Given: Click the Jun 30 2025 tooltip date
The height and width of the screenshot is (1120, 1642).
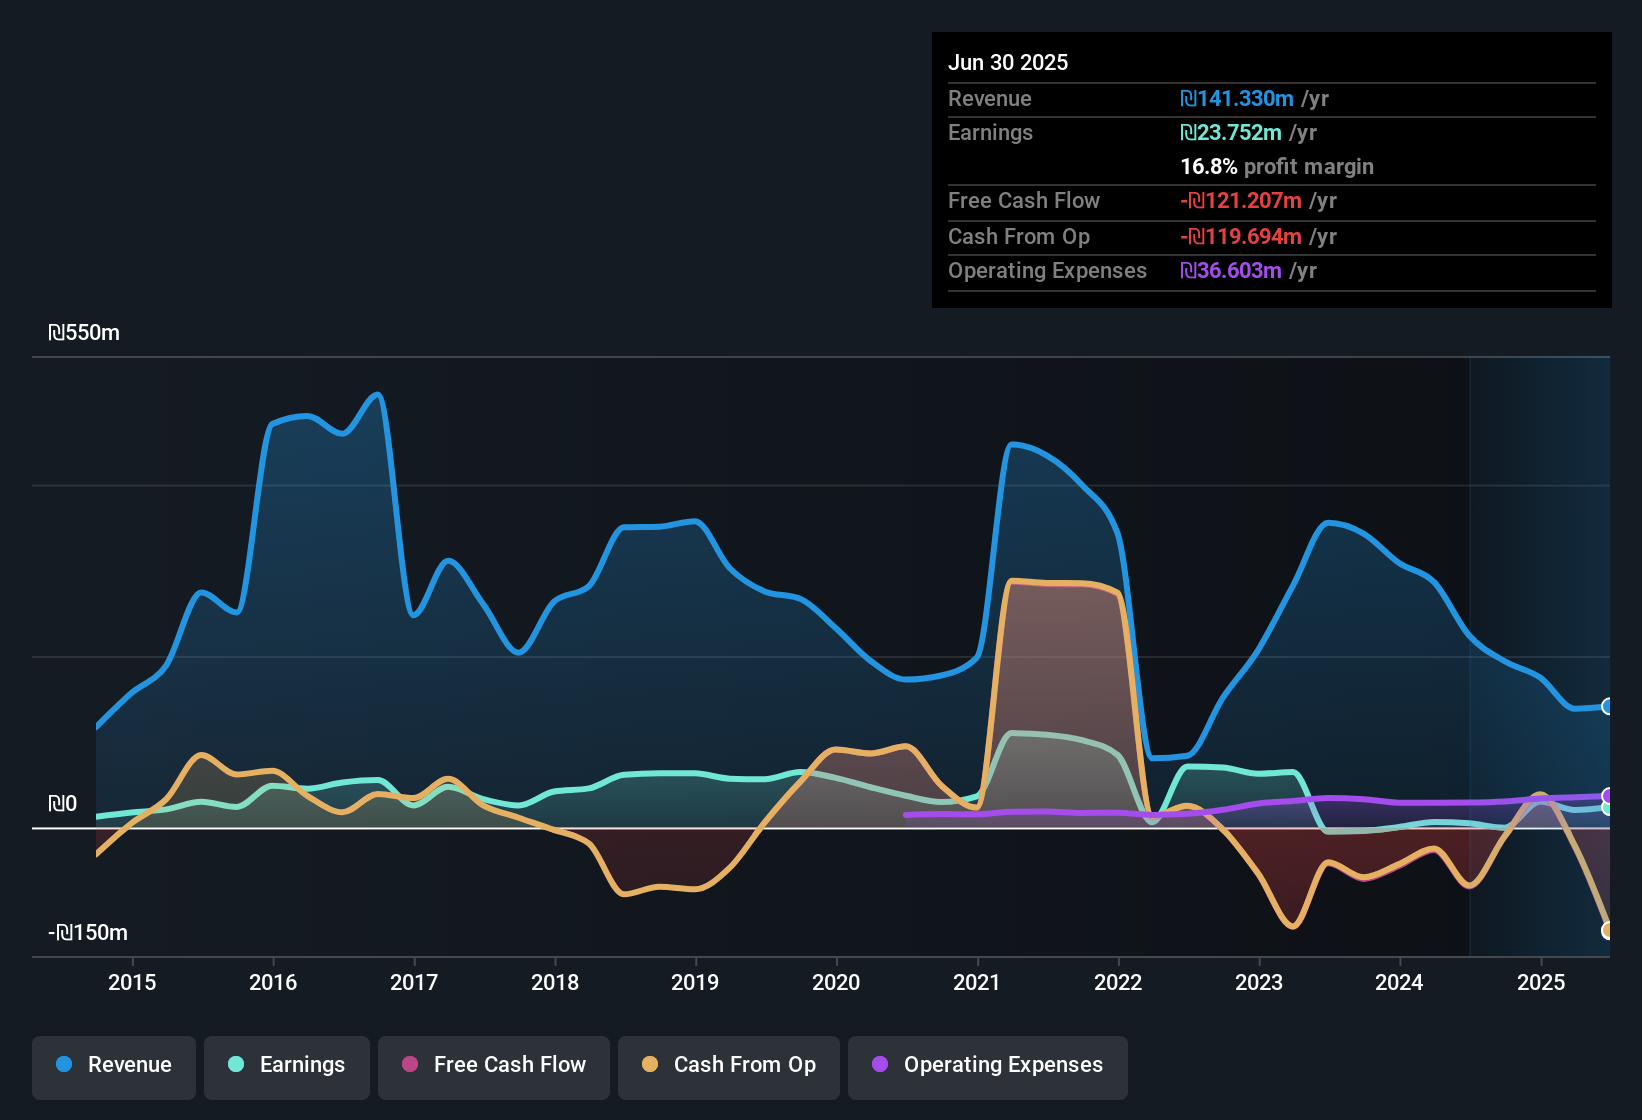Looking at the screenshot, I should (1008, 62).
